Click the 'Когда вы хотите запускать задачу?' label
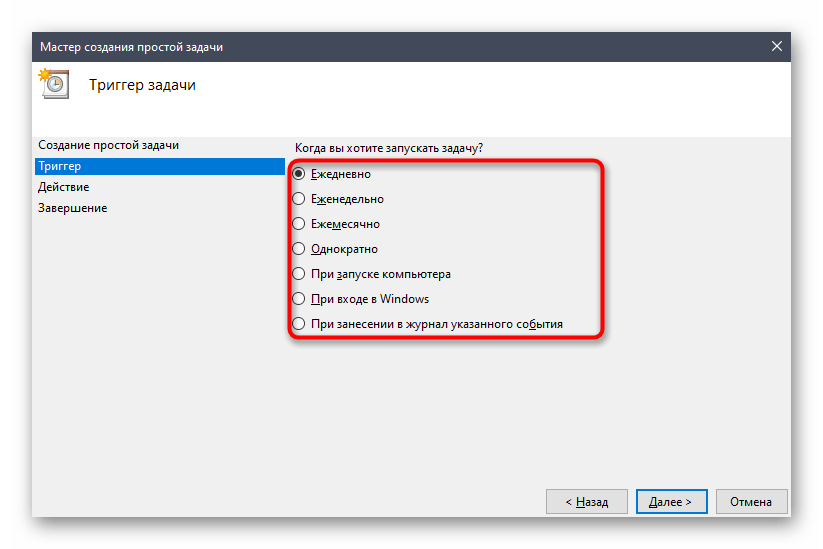Image resolution: width=823 pixels, height=549 pixels. (x=389, y=148)
